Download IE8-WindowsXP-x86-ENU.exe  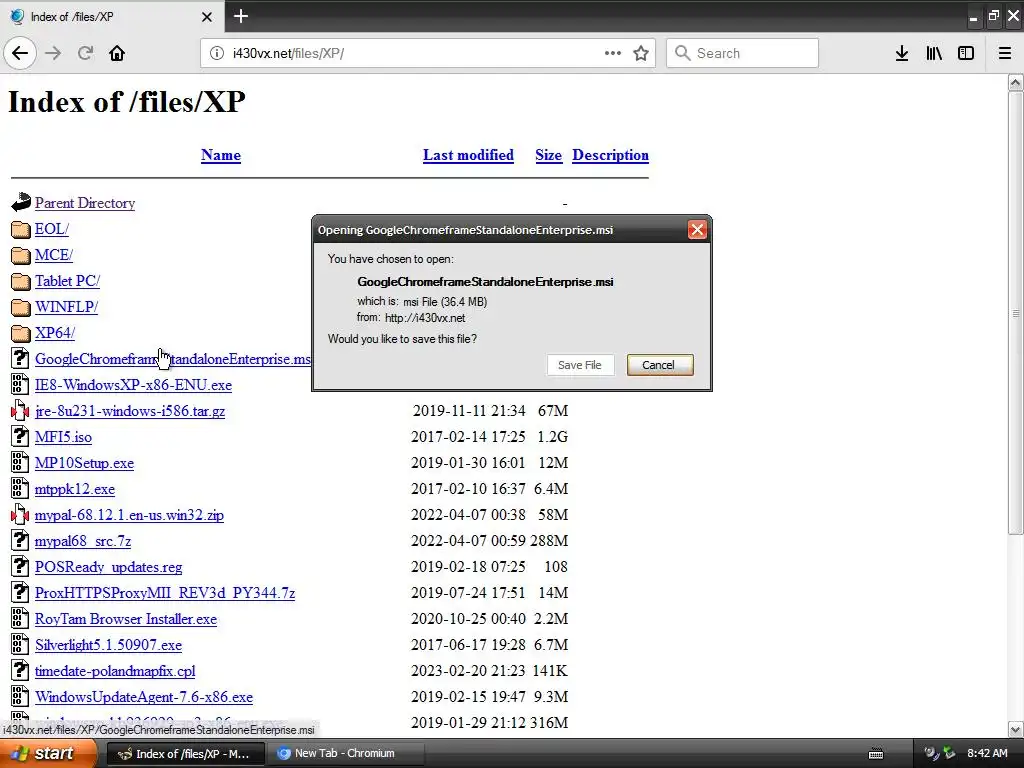[x=133, y=385]
